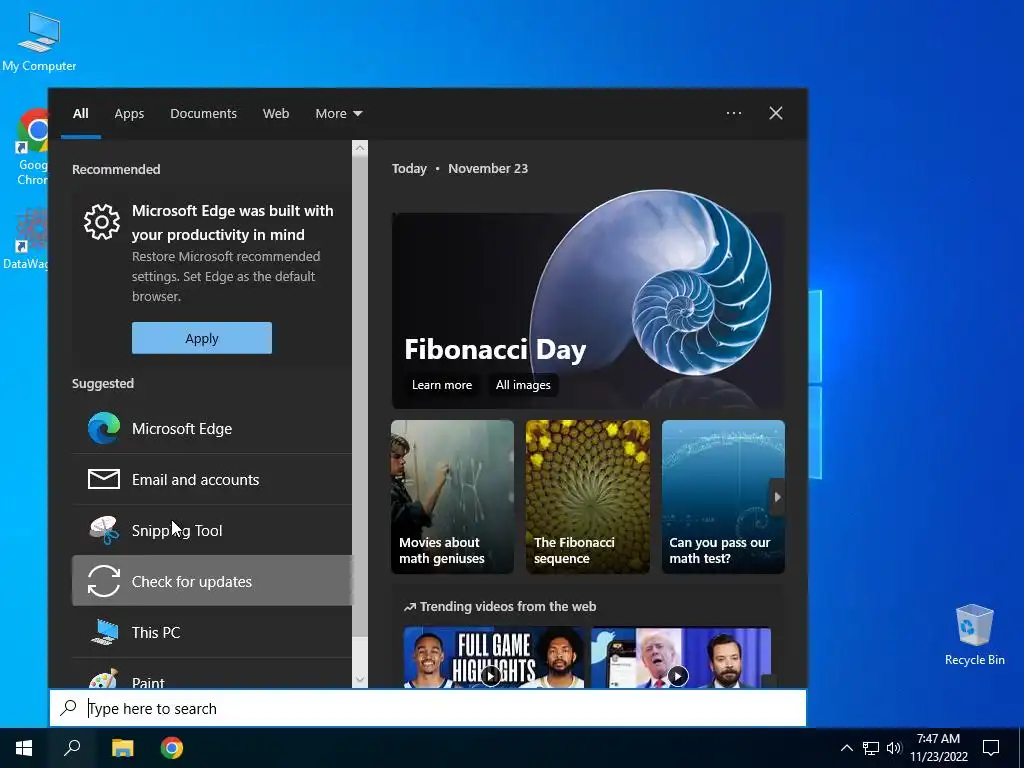Click the taskbar clock showing 7:47 AM
Viewport: 1024px width, 768px height.
pos(938,748)
